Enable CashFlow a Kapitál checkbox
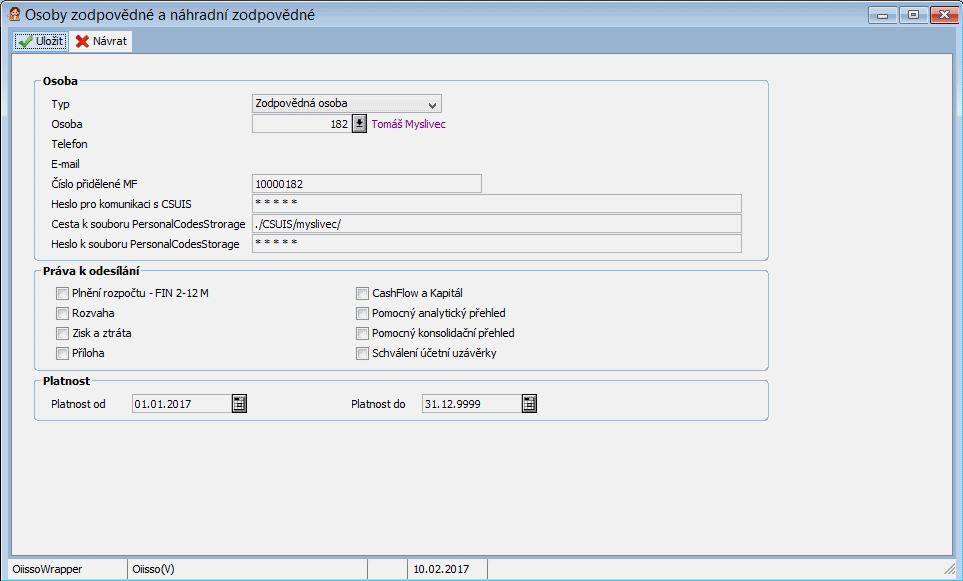The width and height of the screenshot is (963, 581). tap(363, 293)
